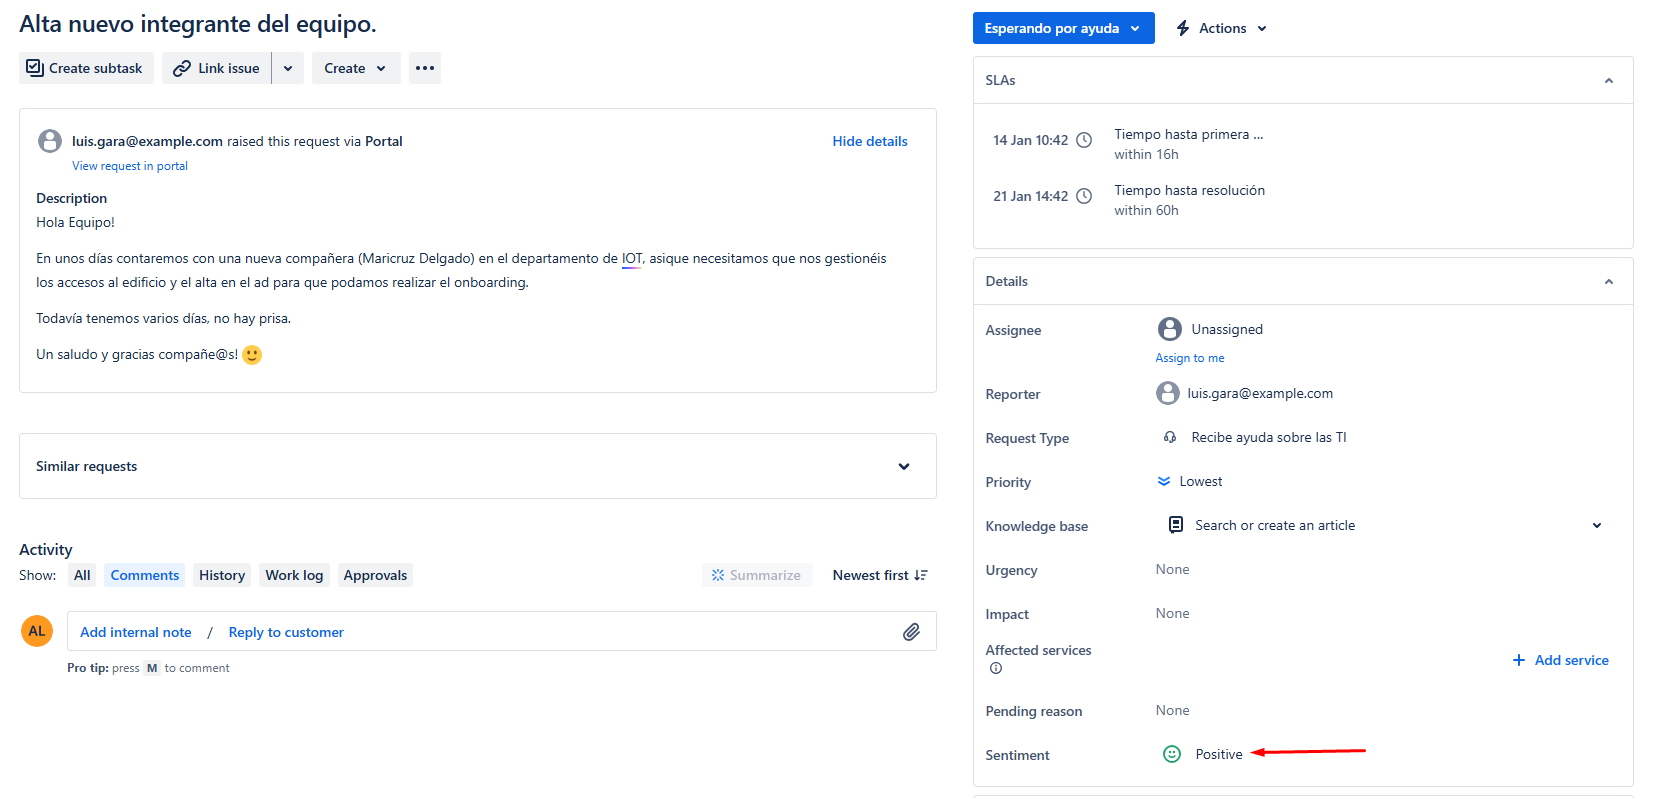Click the attachment paperclip icon
This screenshot has height=798, width=1671.
pos(911,632)
